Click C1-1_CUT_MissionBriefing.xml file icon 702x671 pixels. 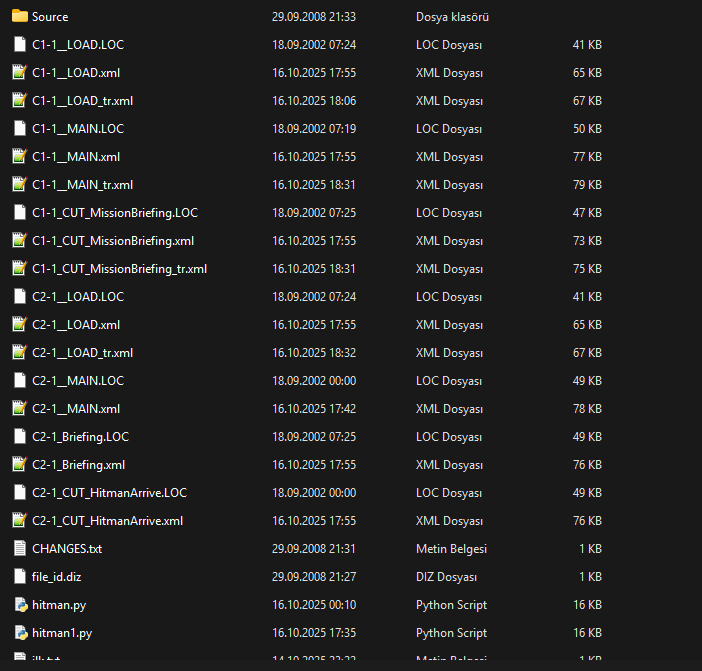point(20,240)
